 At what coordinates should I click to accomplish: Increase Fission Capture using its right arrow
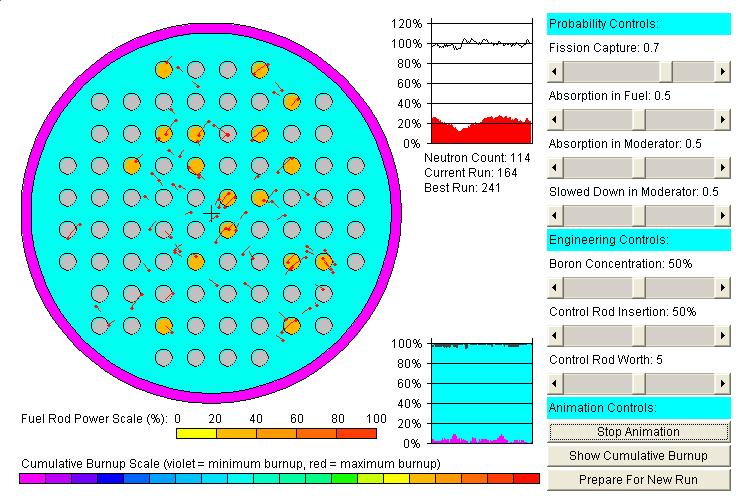point(722,71)
